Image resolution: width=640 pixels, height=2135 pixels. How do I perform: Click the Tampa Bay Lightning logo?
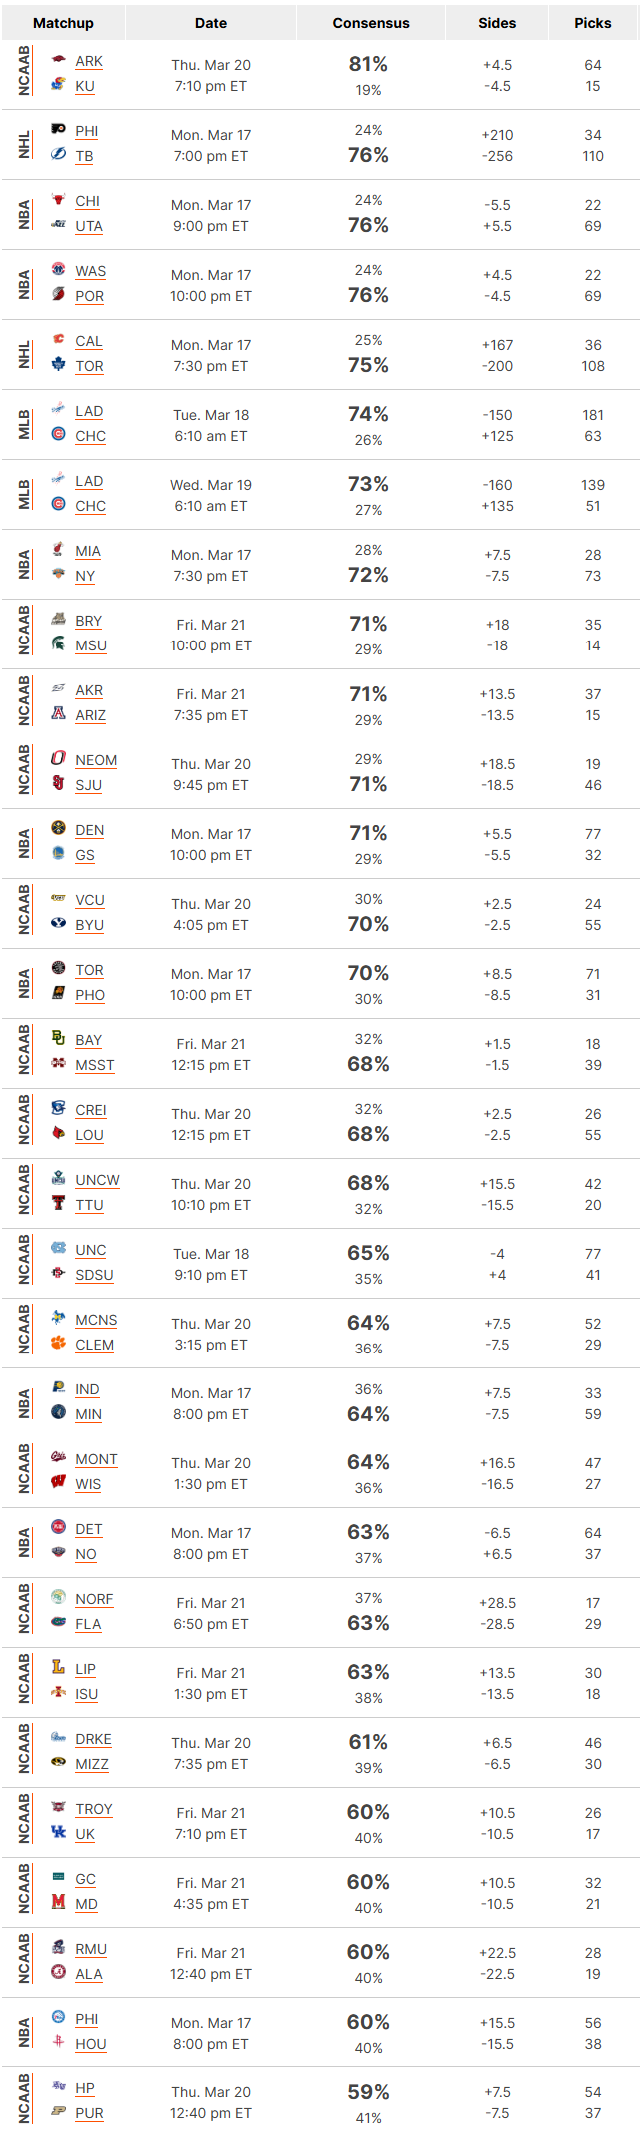pyautogui.click(x=58, y=154)
